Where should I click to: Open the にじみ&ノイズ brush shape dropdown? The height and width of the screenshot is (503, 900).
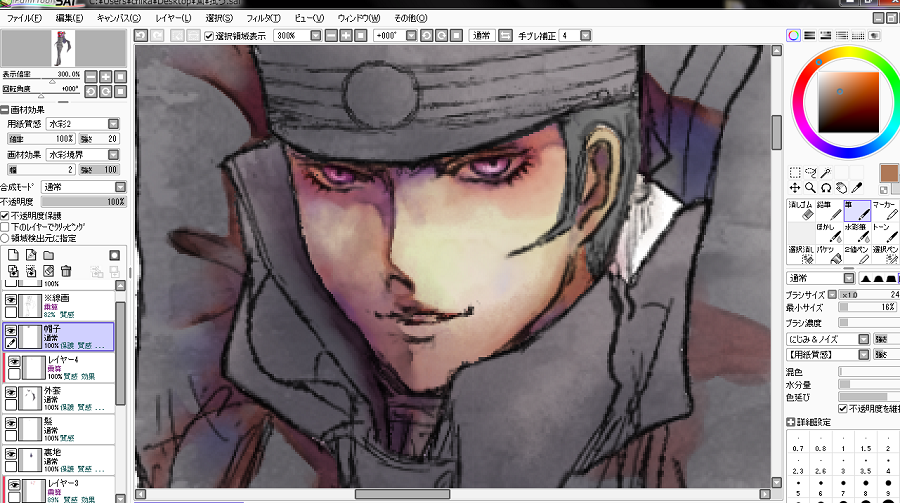(863, 339)
